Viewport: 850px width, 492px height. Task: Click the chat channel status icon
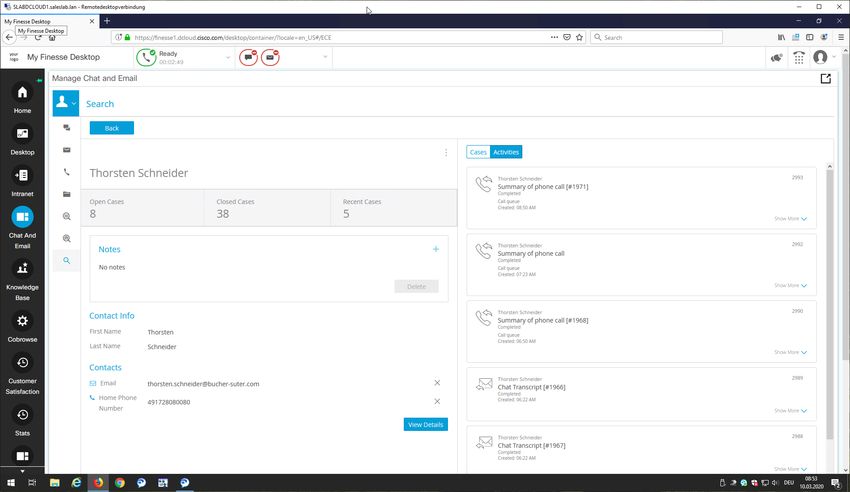pyautogui.click(x=248, y=57)
